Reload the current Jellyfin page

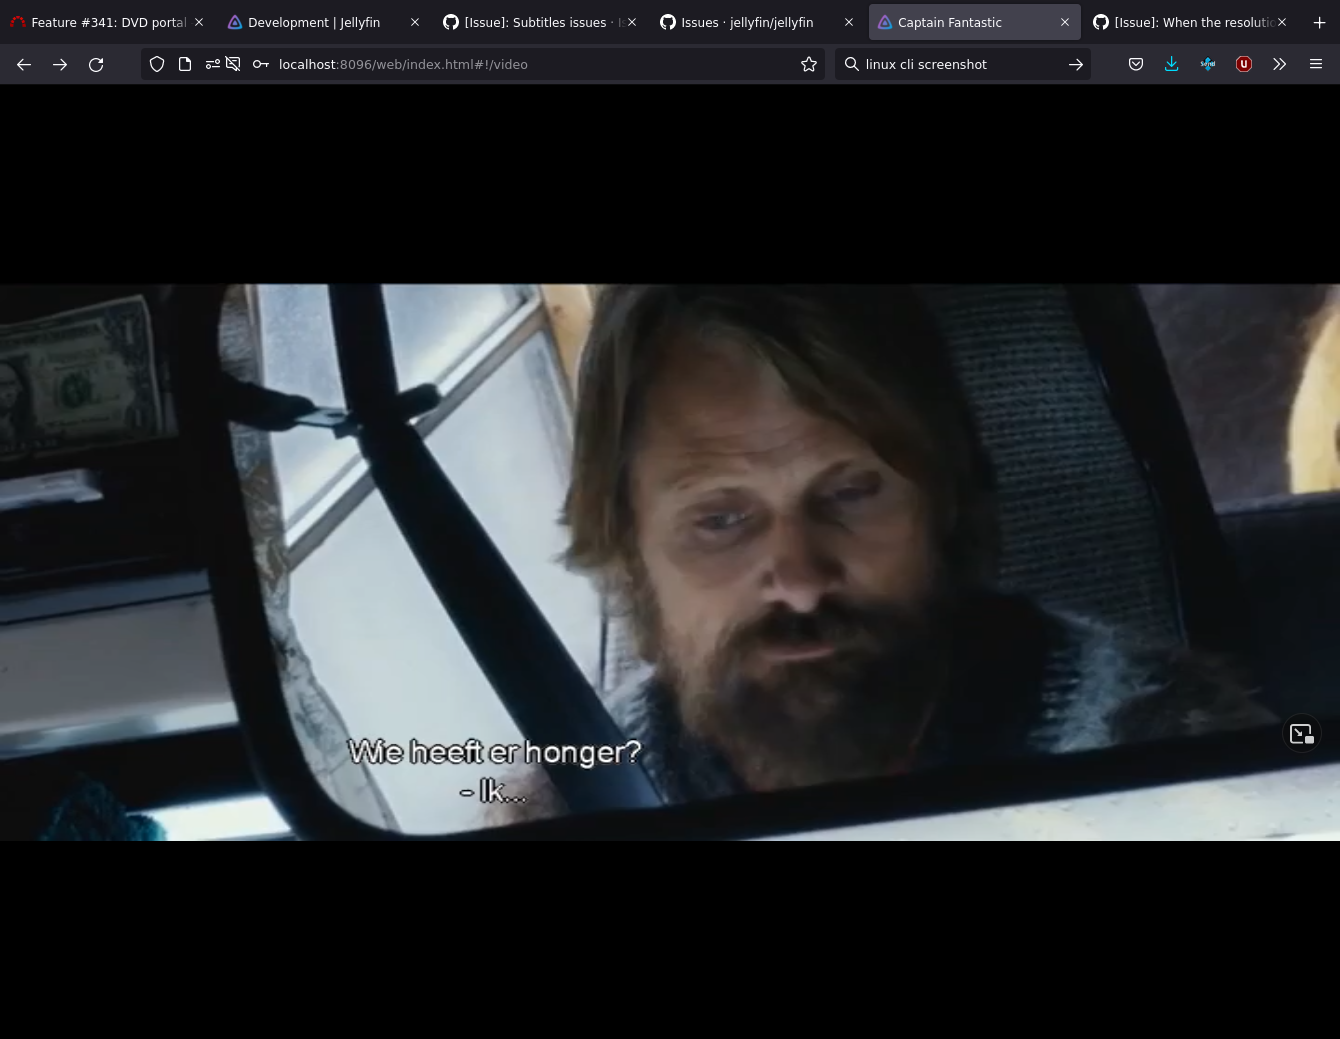click(96, 64)
